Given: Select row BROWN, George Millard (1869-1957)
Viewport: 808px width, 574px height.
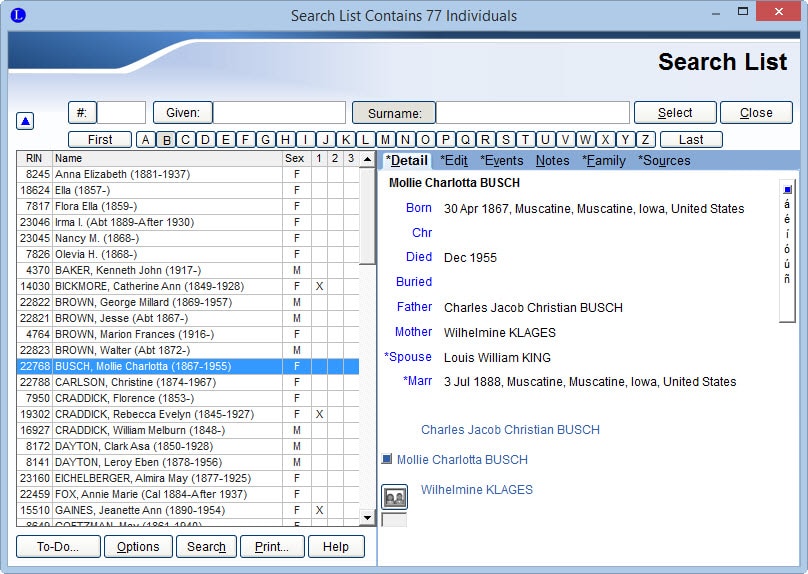Looking at the screenshot, I should (188, 302).
